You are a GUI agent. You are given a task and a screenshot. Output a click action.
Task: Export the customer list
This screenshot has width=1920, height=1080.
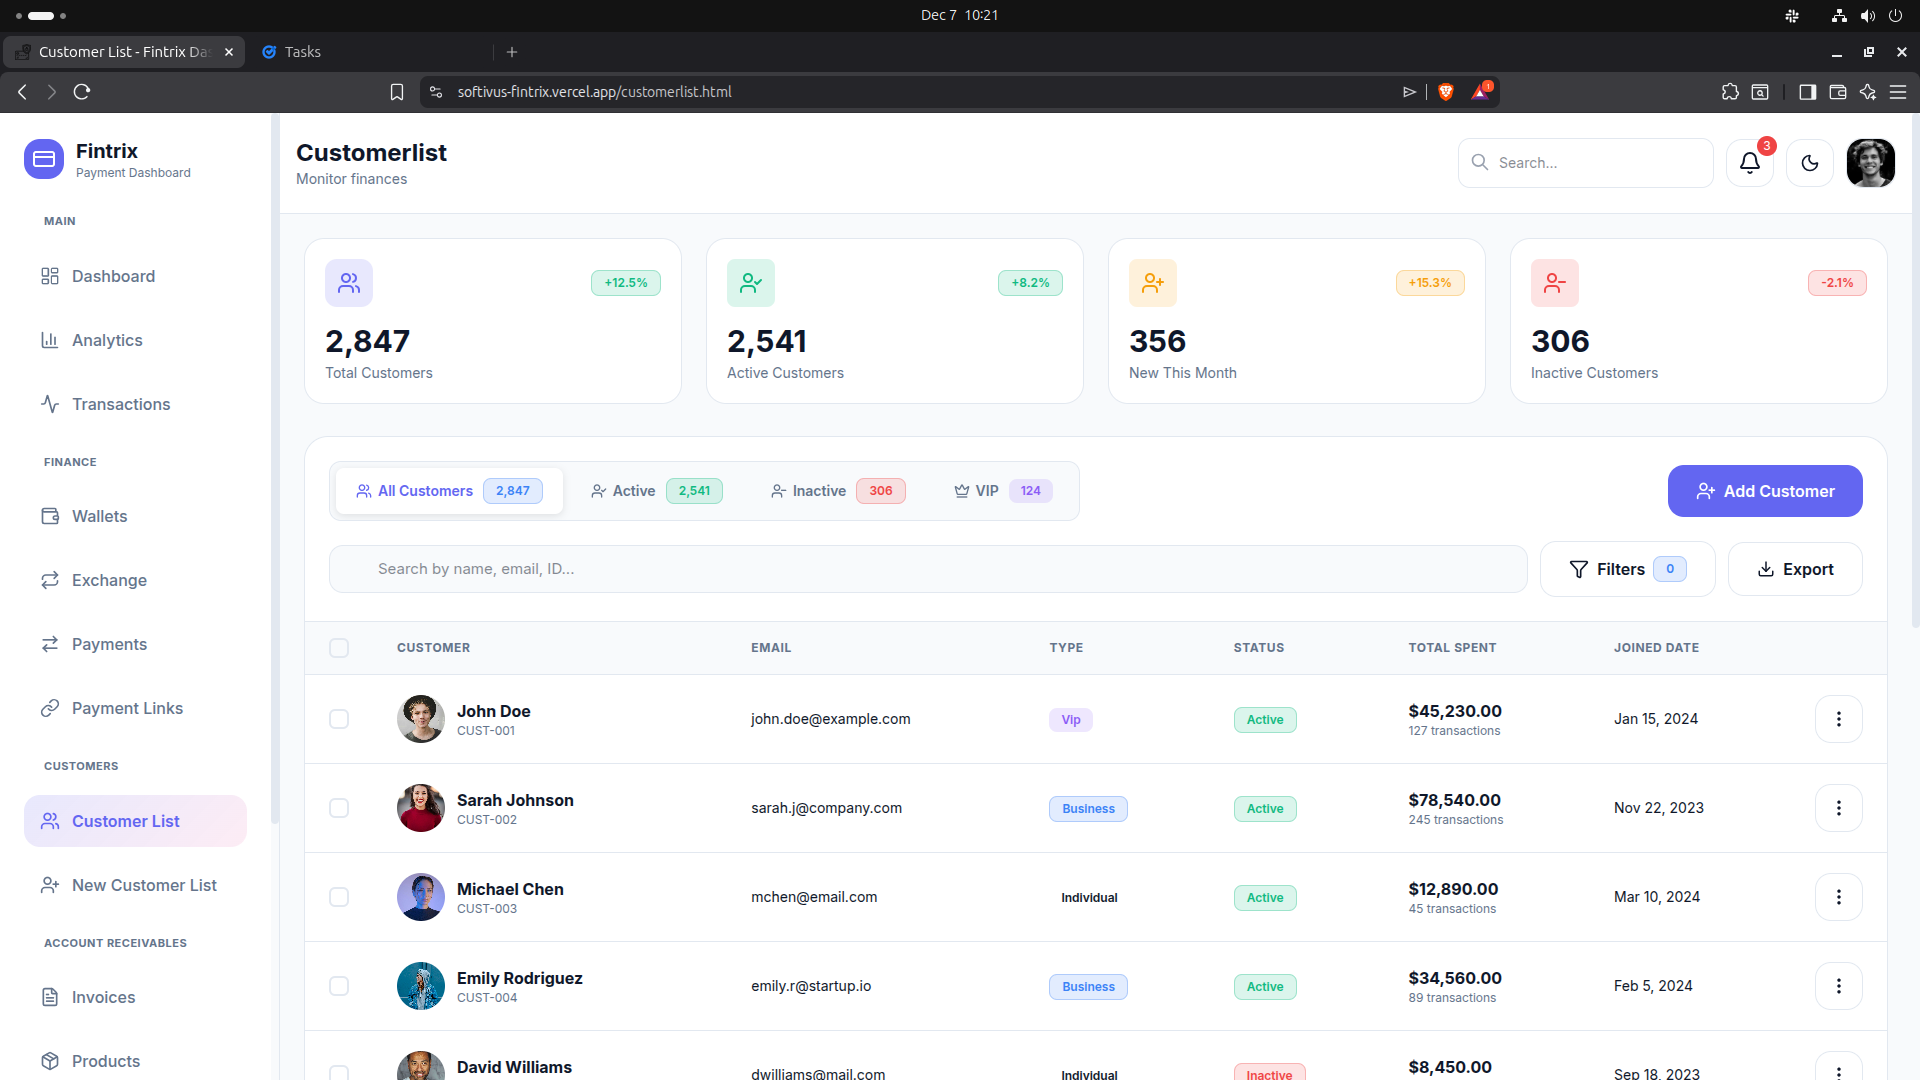(x=1795, y=568)
